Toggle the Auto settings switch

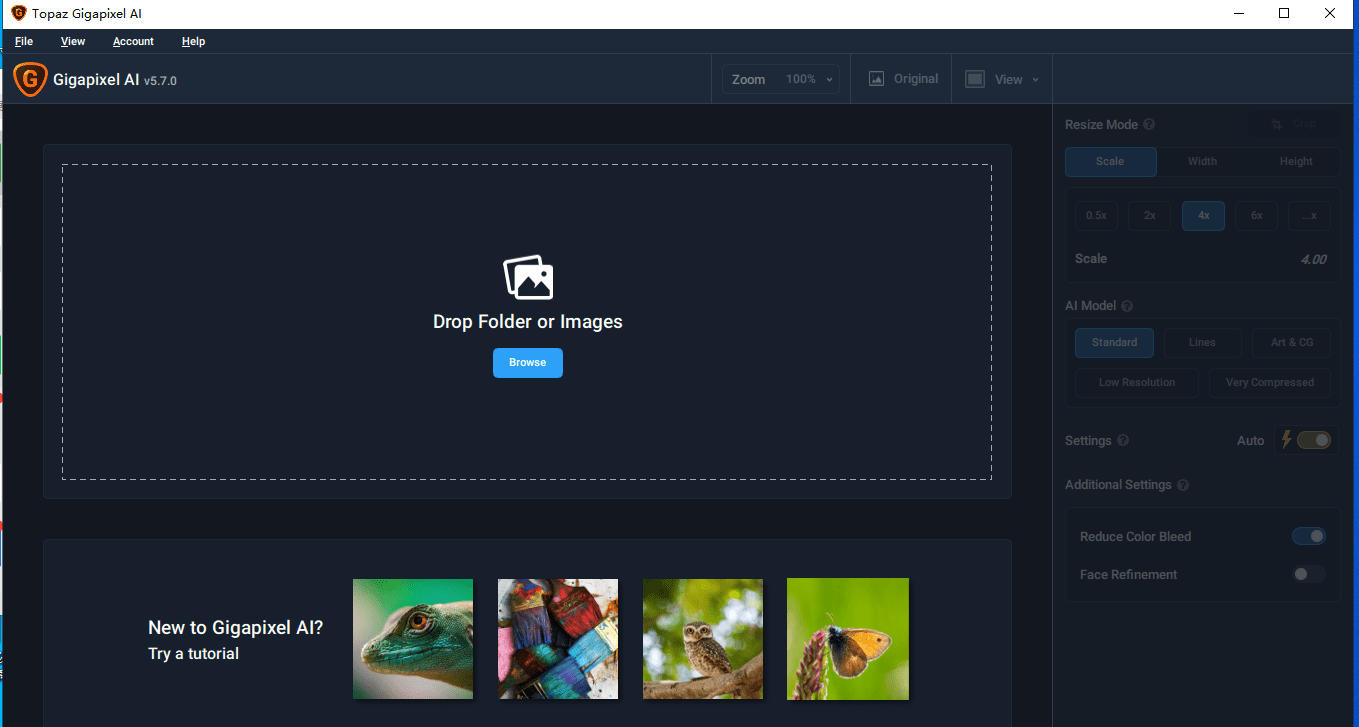click(x=1314, y=440)
